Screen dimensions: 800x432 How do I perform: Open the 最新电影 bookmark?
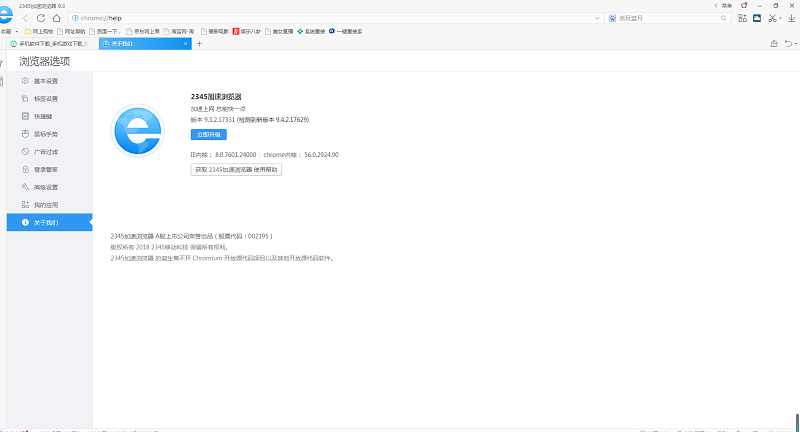click(x=215, y=32)
